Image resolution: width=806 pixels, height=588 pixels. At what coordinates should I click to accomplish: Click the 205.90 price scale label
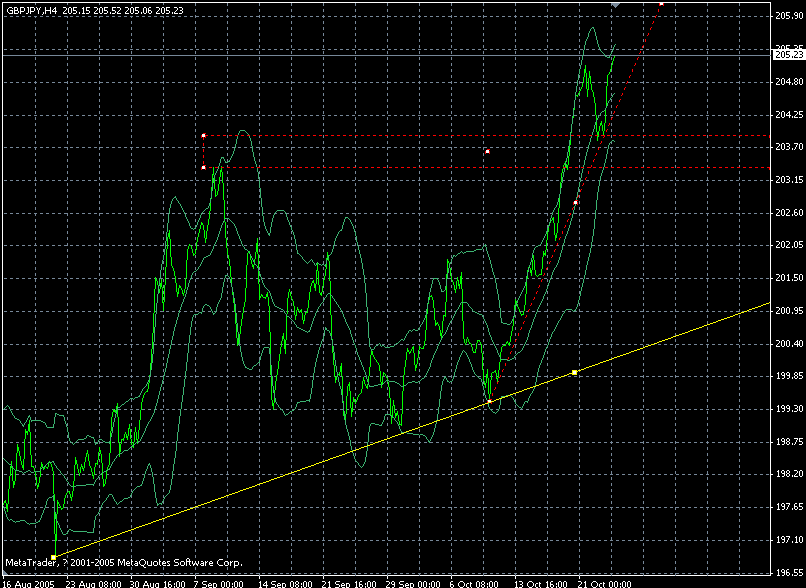[789, 16]
